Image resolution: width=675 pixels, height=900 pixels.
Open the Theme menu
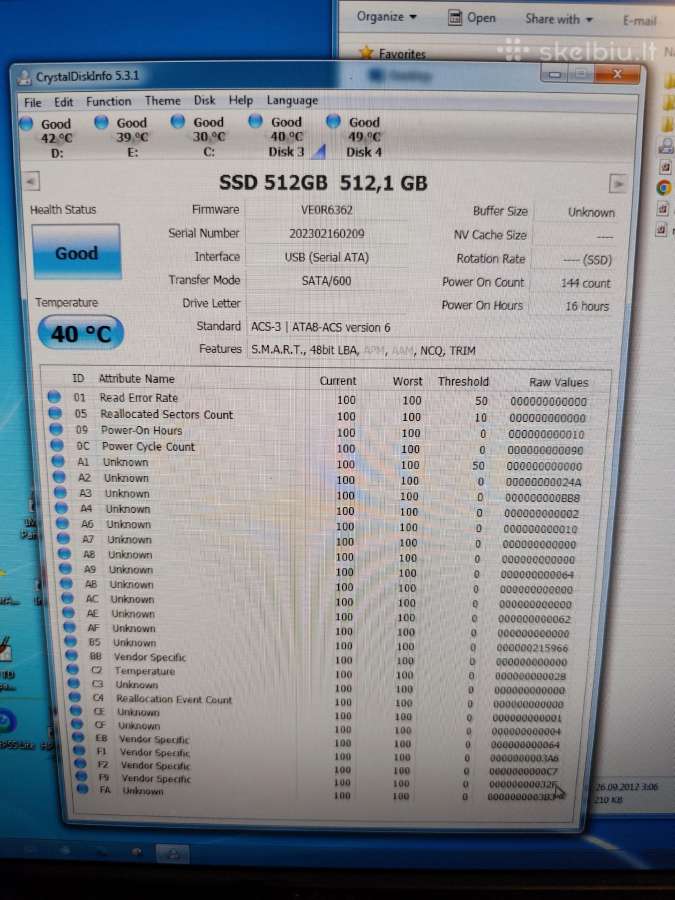(162, 101)
